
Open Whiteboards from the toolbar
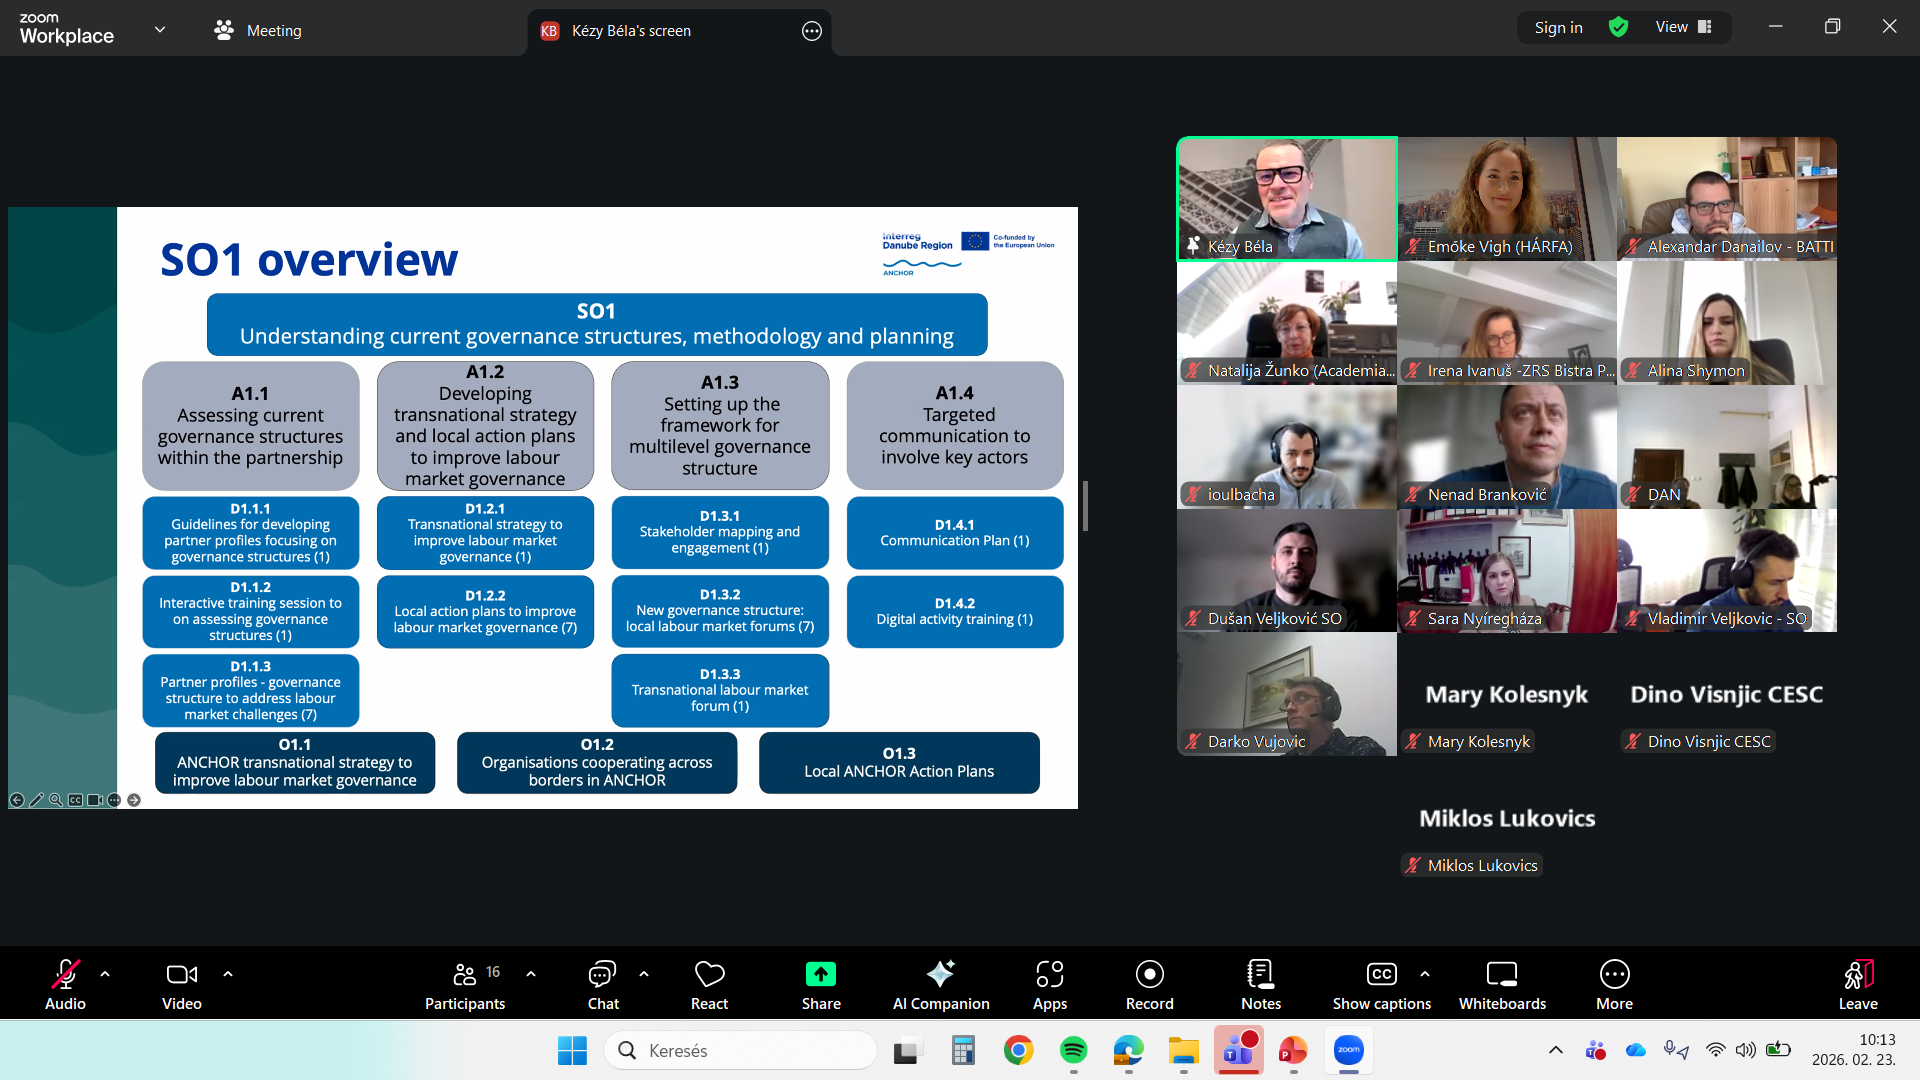1501,984
